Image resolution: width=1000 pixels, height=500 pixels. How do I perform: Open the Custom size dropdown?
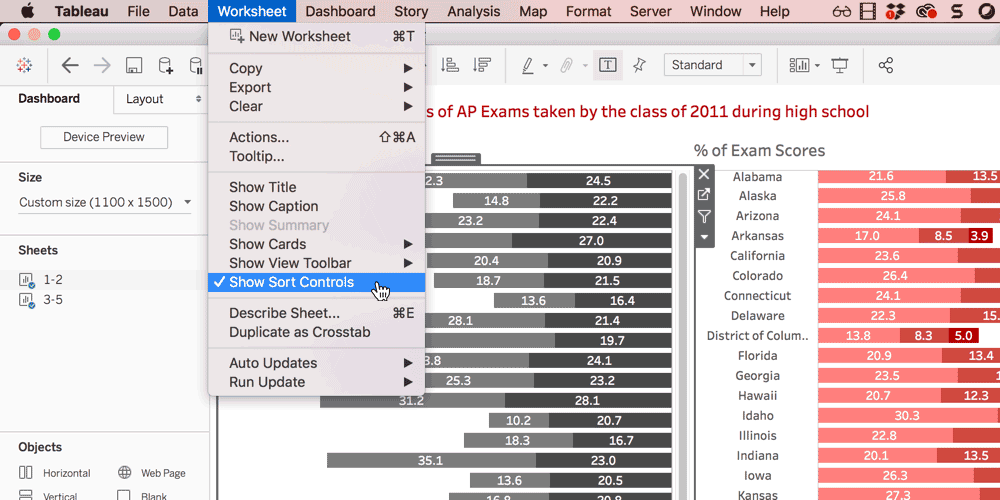pyautogui.click(x=105, y=203)
